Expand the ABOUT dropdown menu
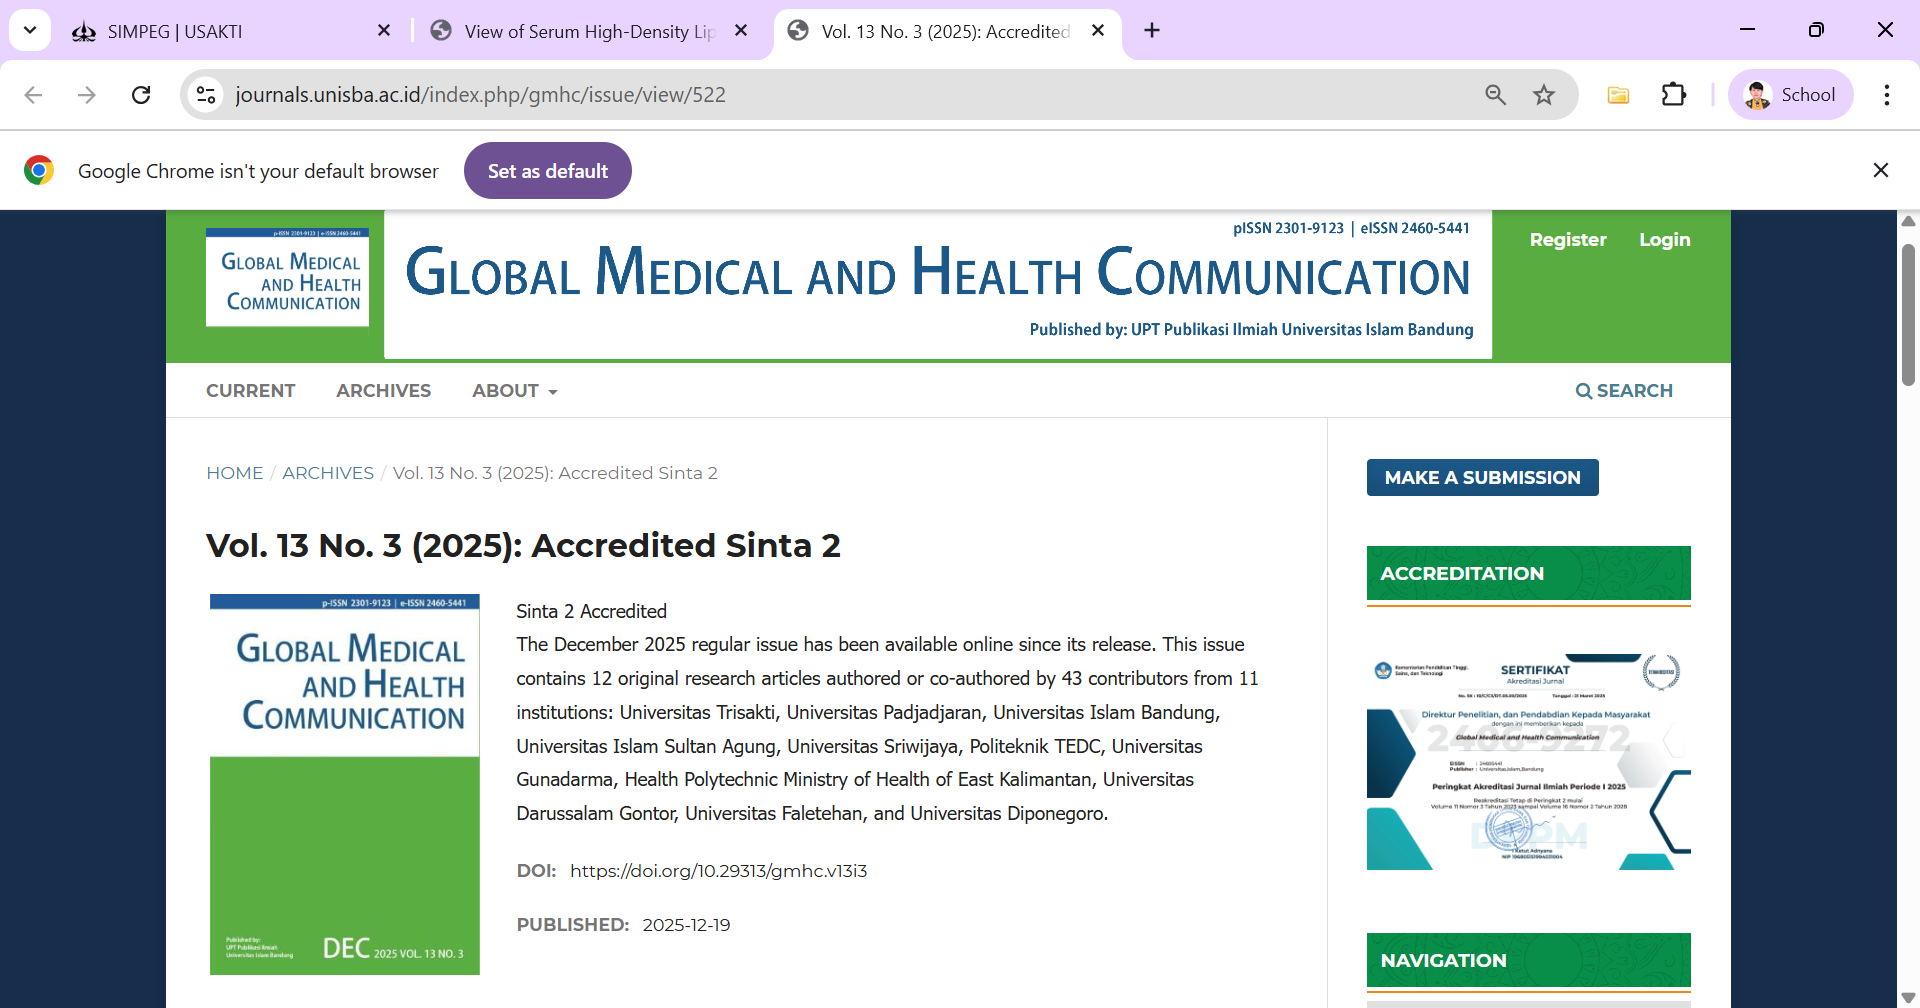This screenshot has height=1008, width=1920. [514, 391]
